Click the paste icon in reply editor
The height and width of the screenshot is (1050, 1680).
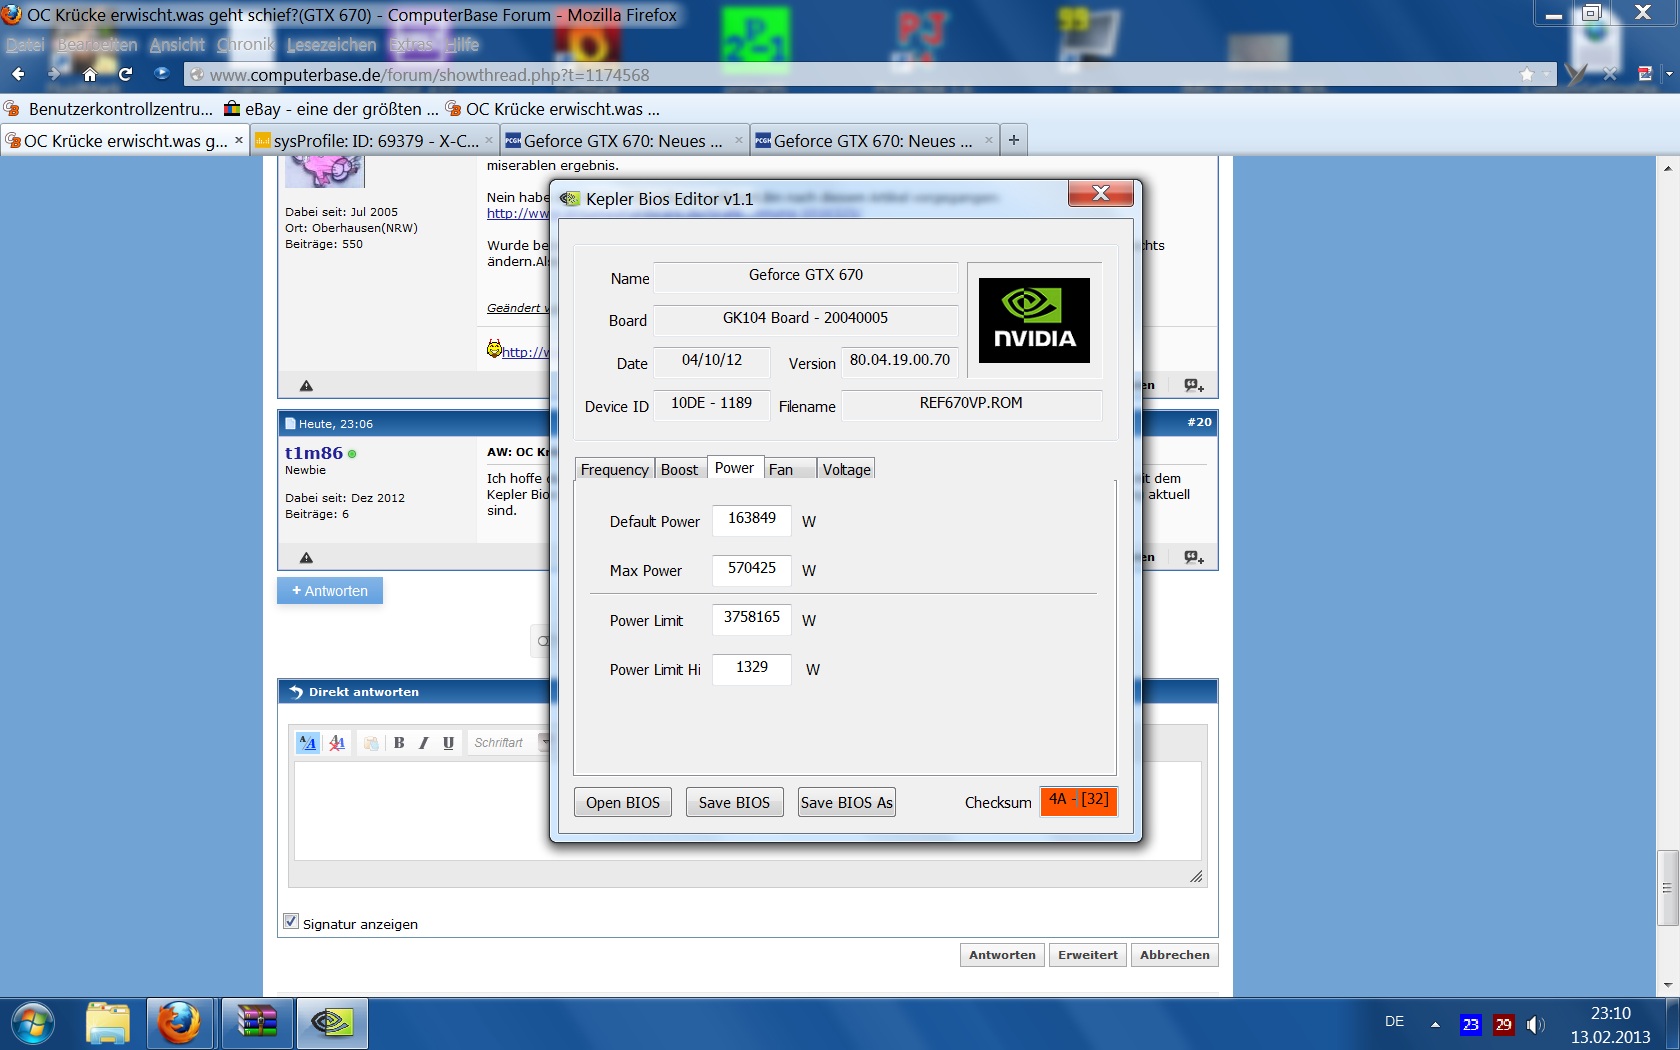pyautogui.click(x=371, y=743)
